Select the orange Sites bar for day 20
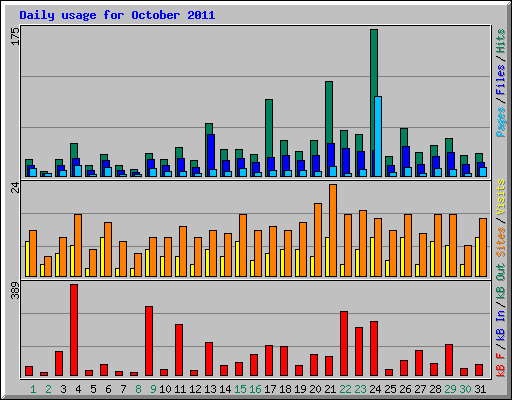The width and height of the screenshot is (512, 400). tap(318, 240)
